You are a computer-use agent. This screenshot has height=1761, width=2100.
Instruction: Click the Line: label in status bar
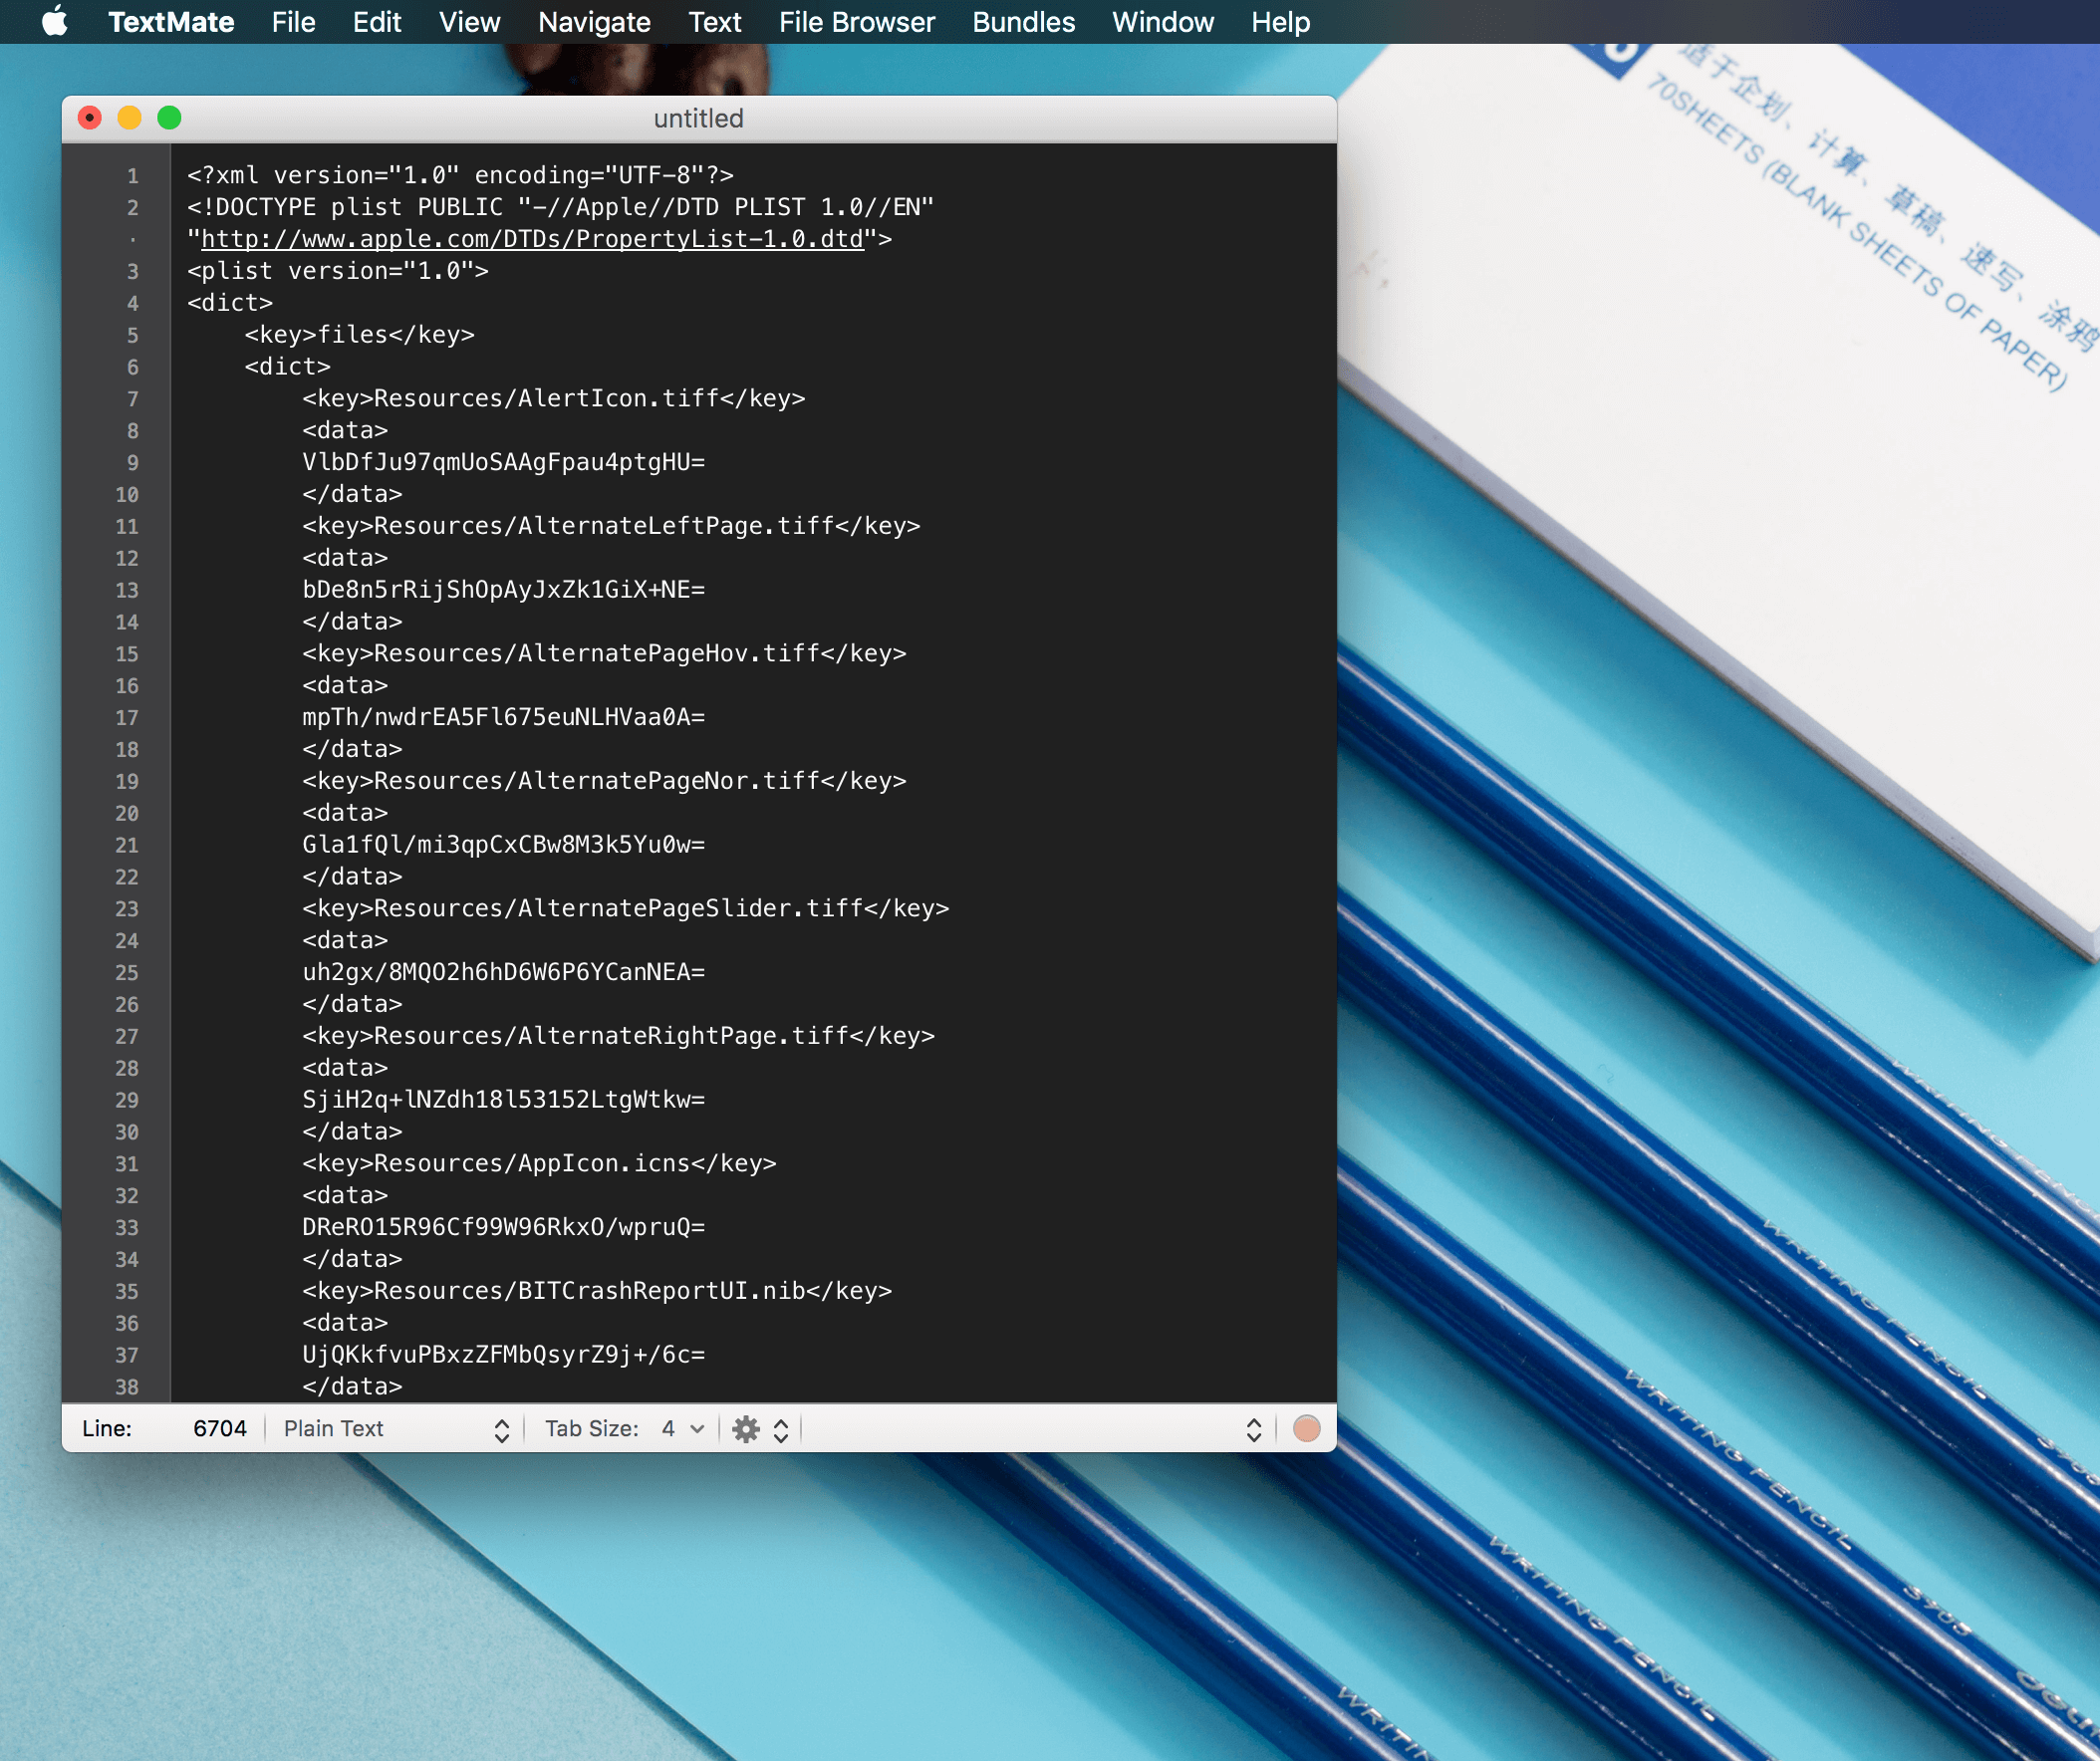(106, 1428)
